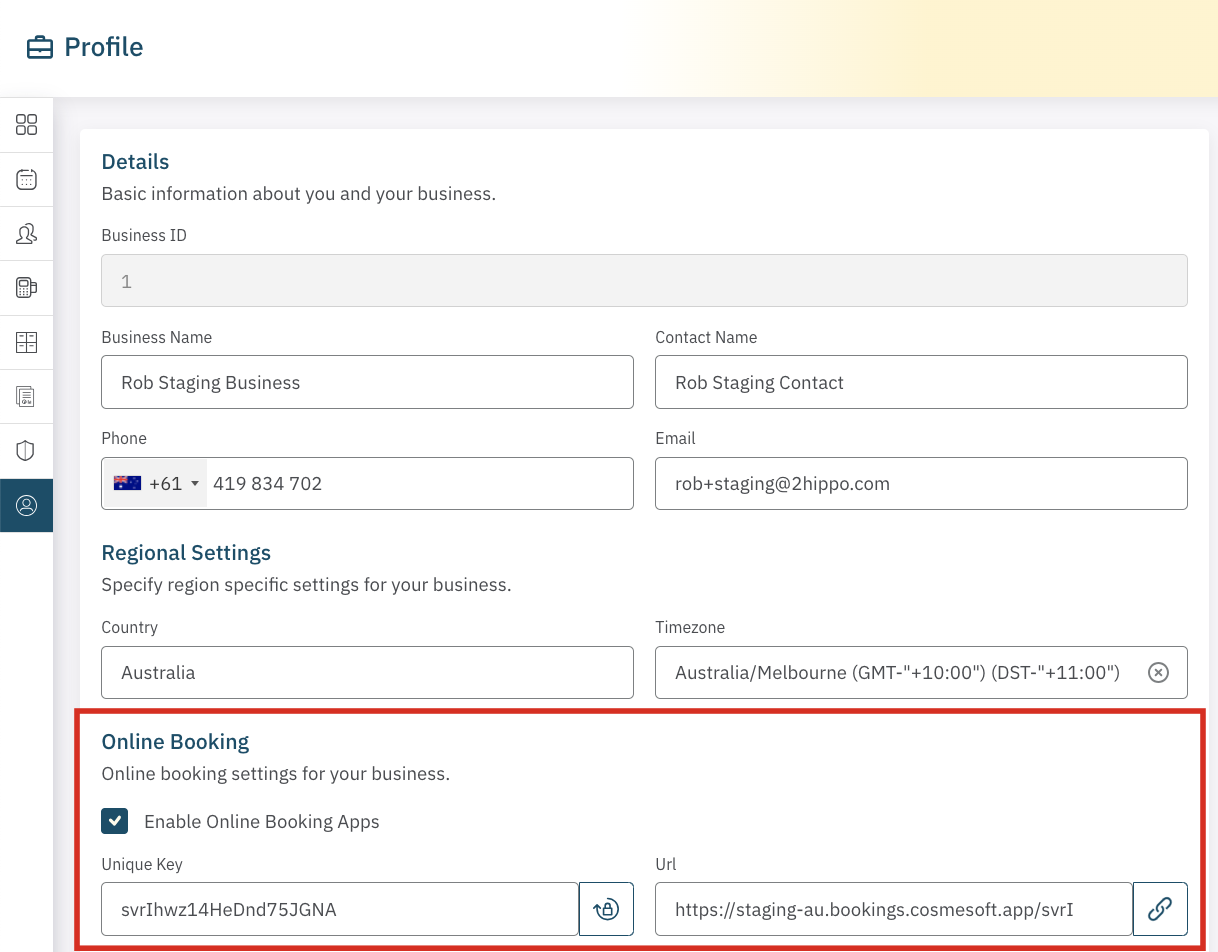1218x952 pixels.
Task: Open the Timezone selection dropdown
Action: point(900,673)
